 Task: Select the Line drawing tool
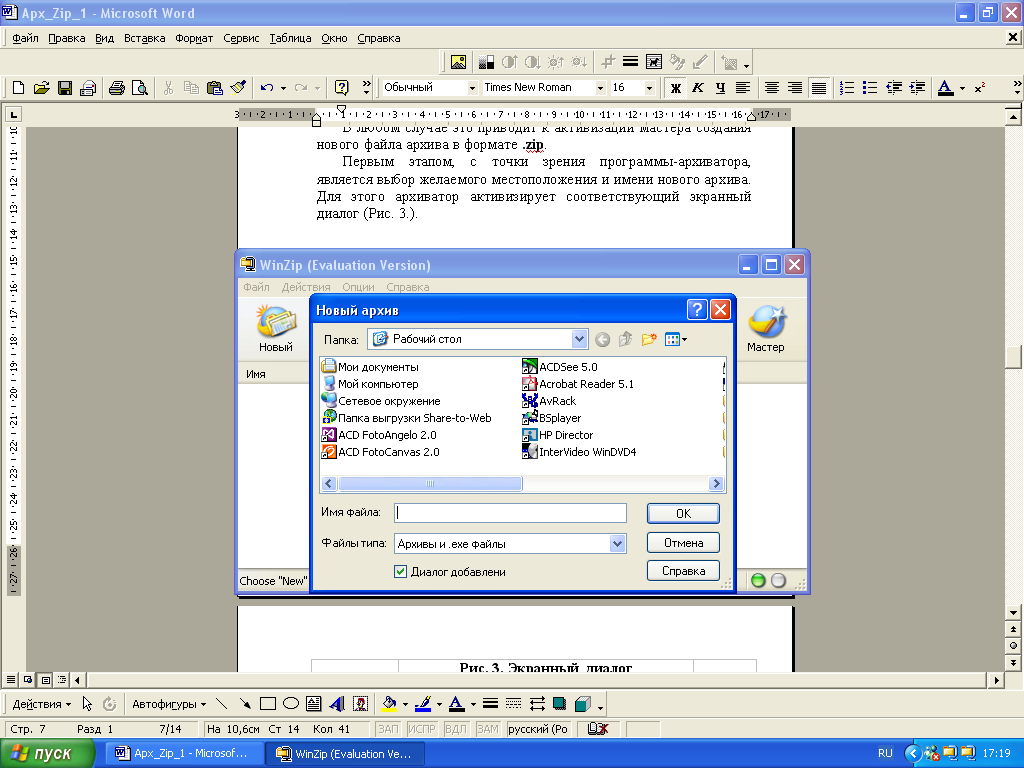tap(221, 703)
